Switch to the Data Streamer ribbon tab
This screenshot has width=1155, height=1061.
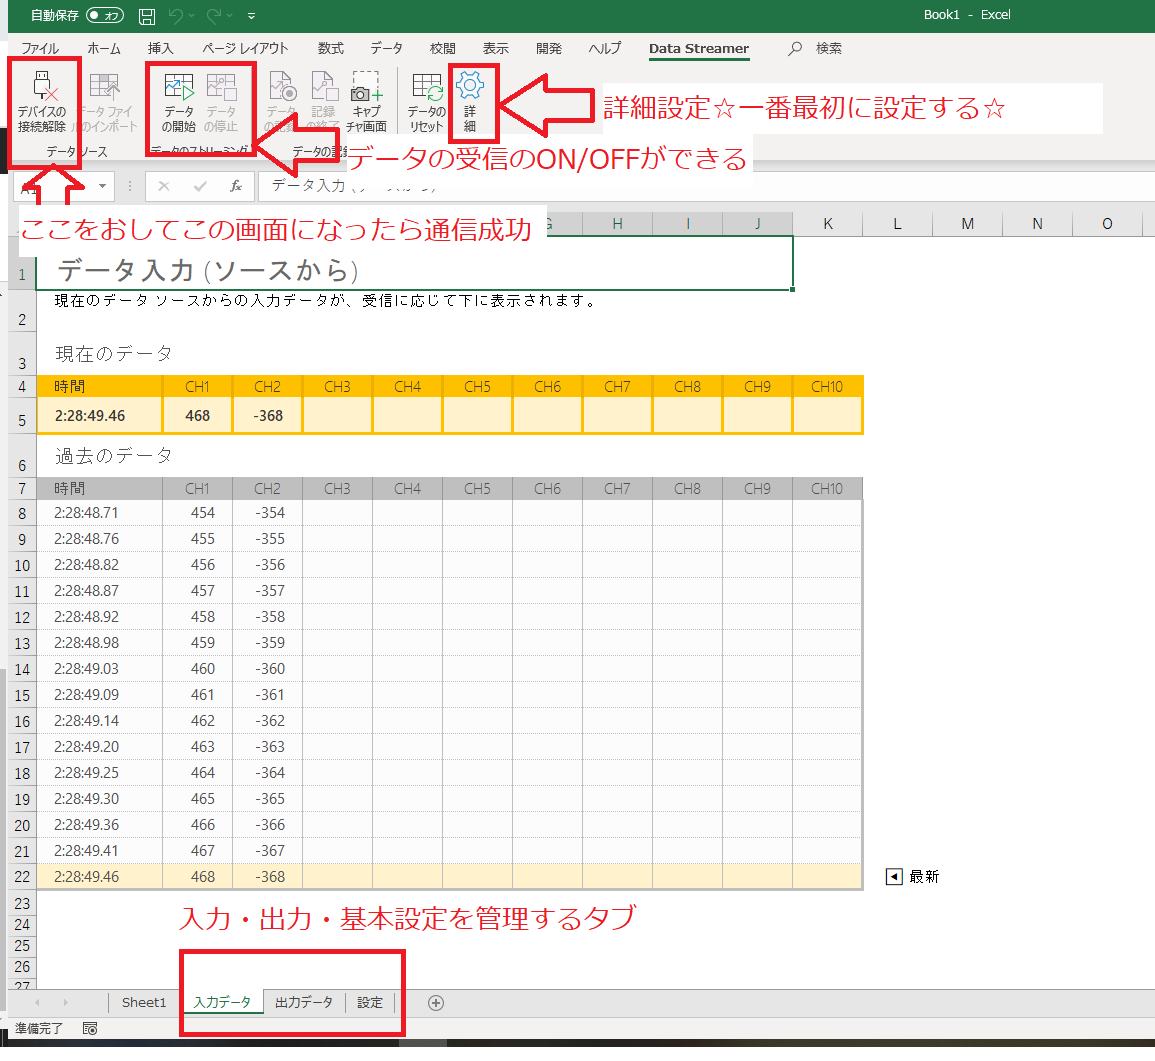(x=698, y=48)
